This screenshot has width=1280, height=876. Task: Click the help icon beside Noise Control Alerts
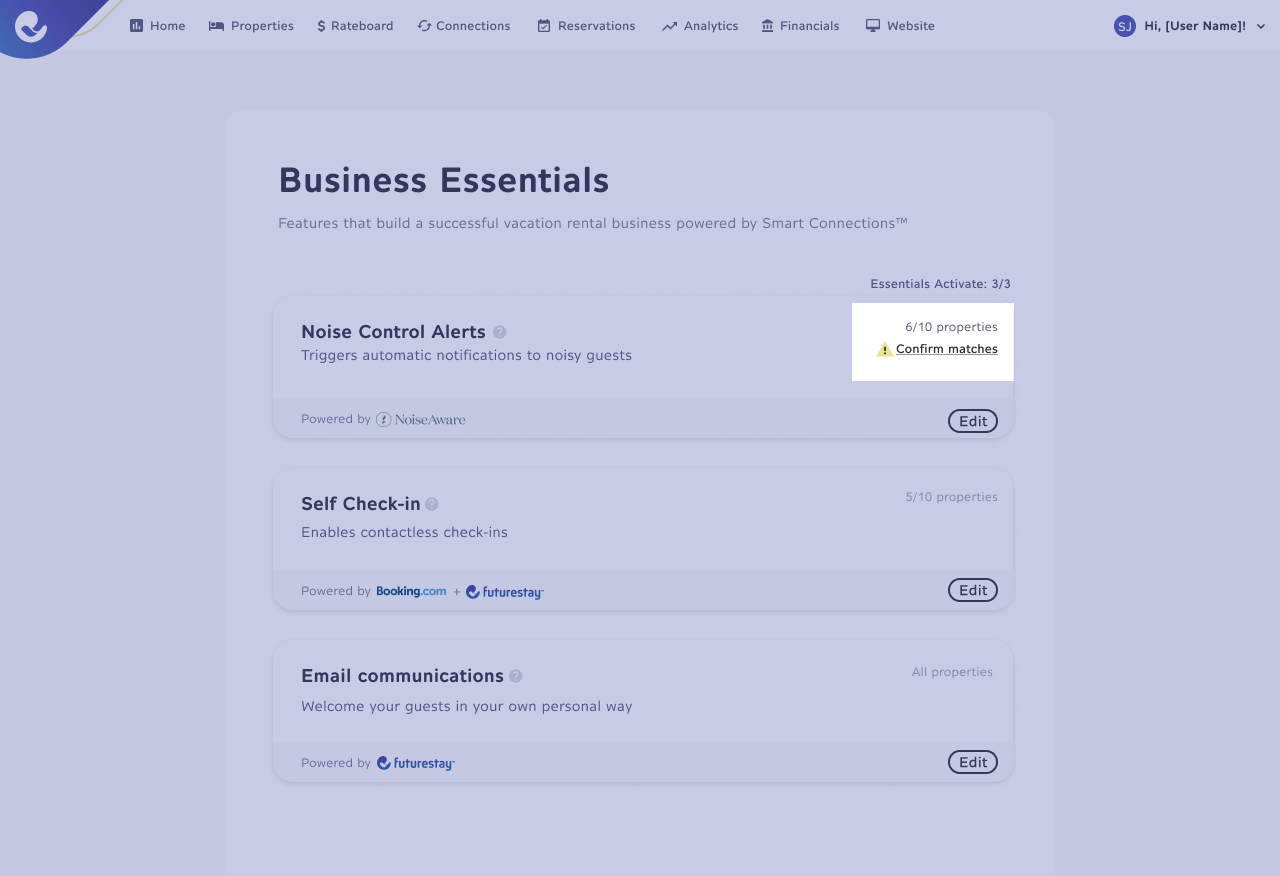(500, 332)
